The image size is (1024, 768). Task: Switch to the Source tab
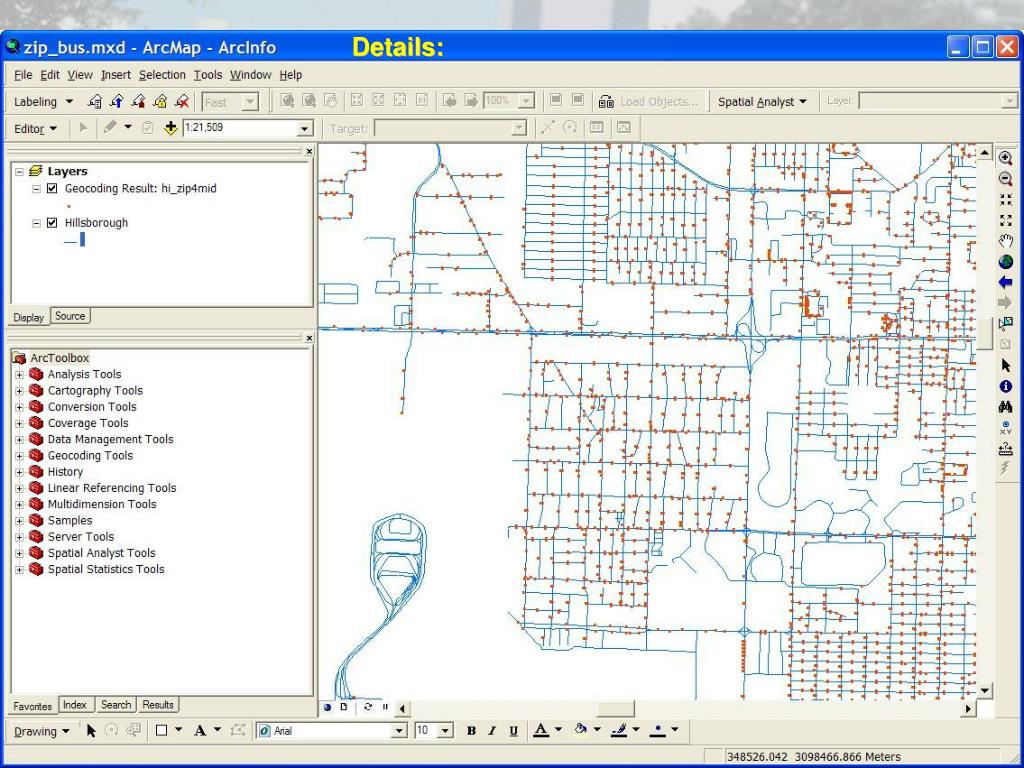click(x=70, y=316)
